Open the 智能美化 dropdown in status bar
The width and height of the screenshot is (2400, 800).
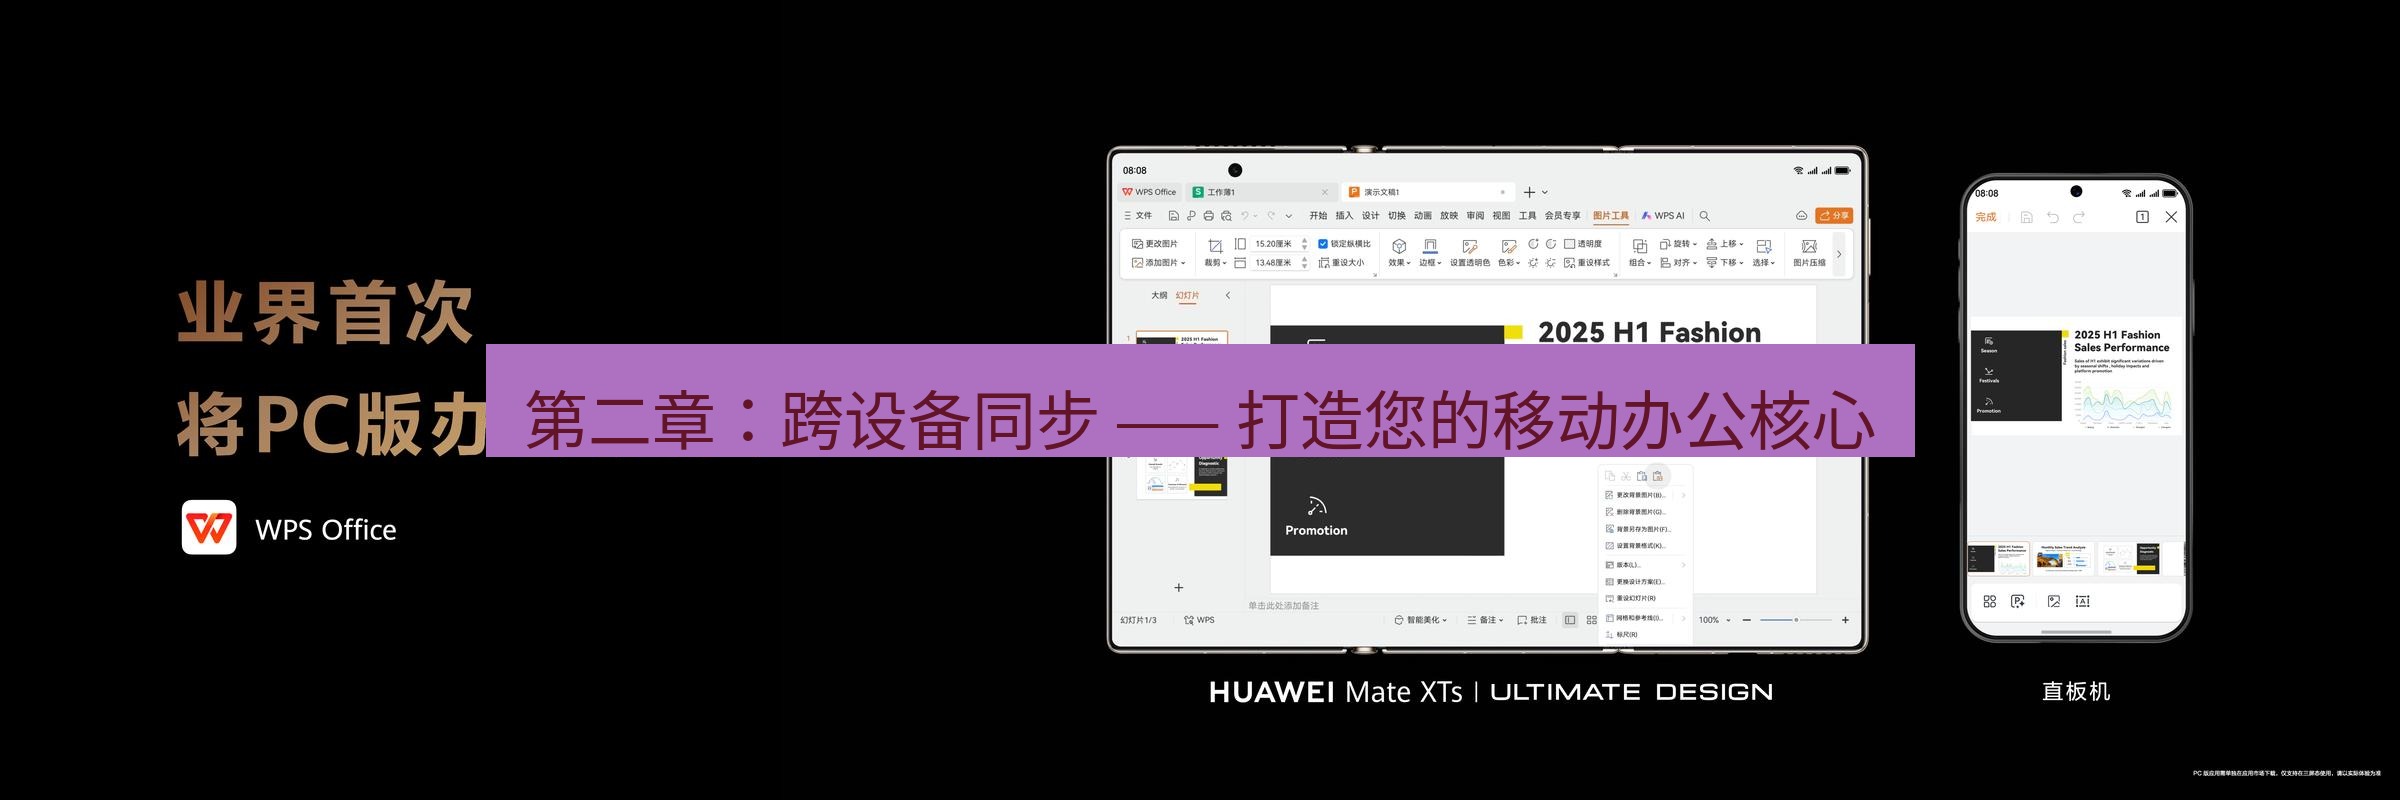pos(1421,620)
